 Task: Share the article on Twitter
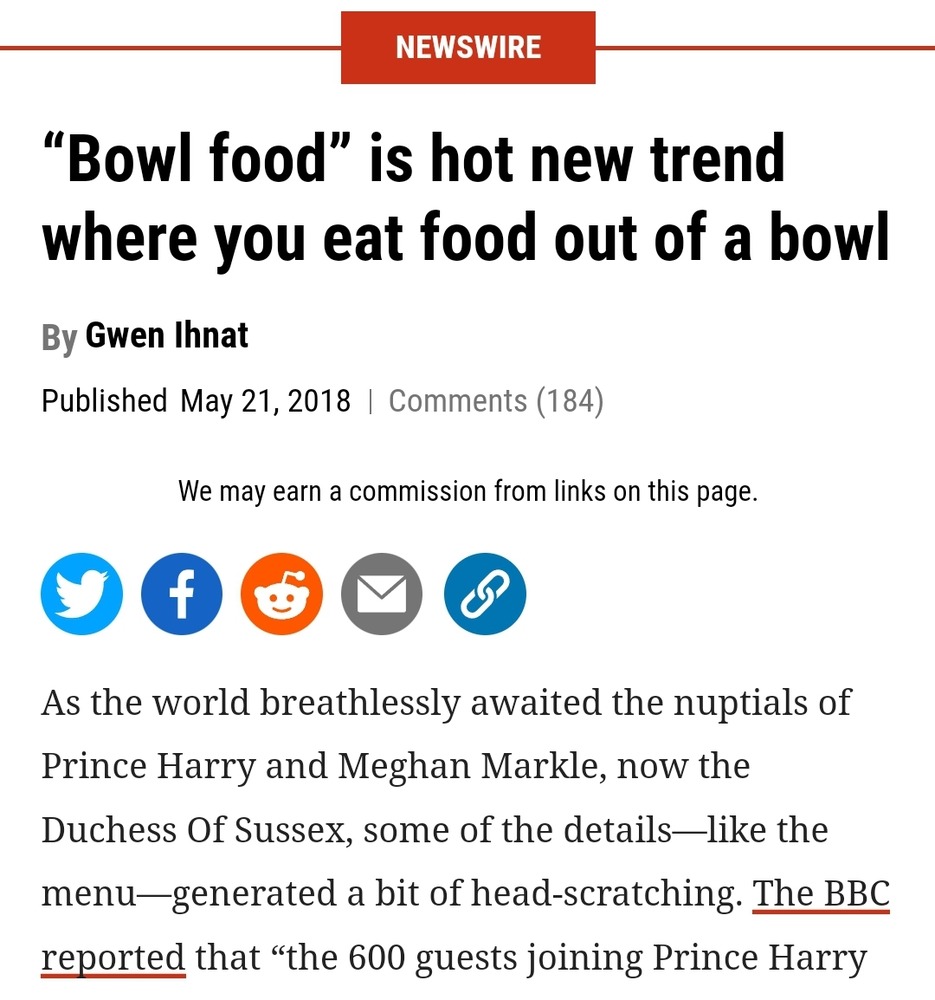coord(82,594)
